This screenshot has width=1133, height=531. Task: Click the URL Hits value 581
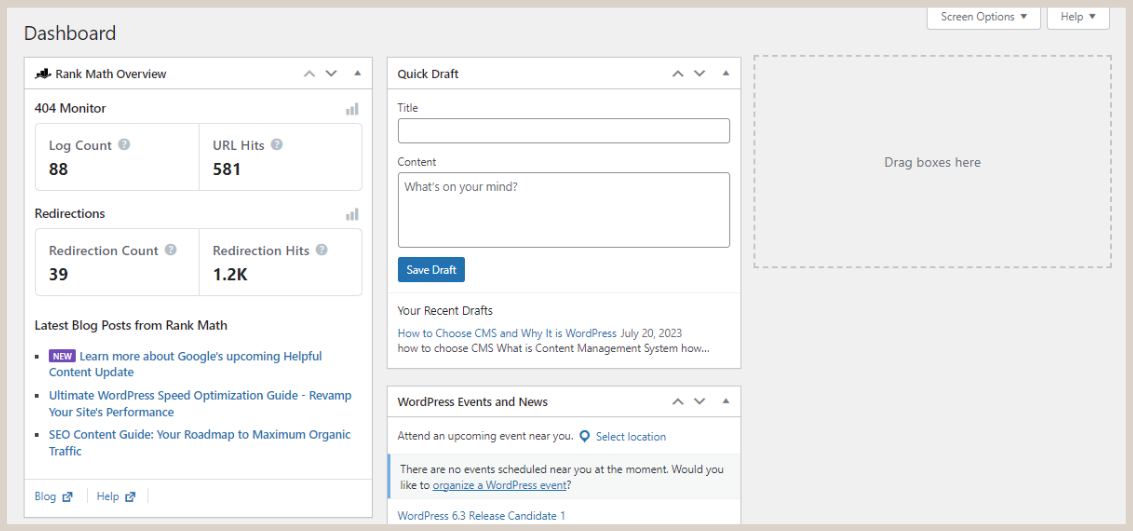click(226, 169)
